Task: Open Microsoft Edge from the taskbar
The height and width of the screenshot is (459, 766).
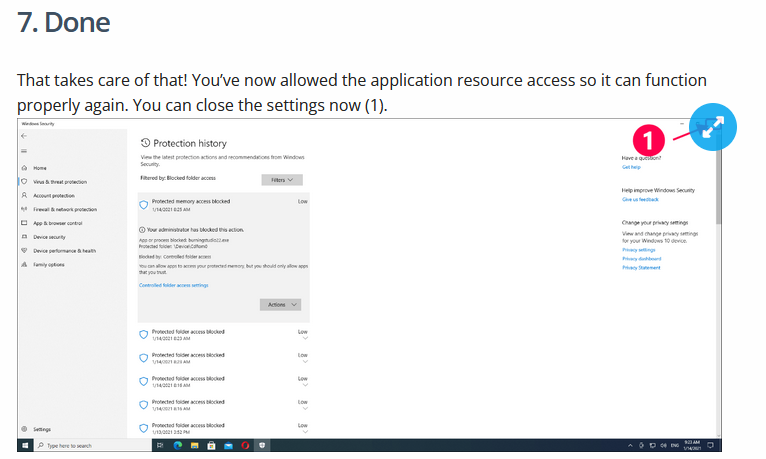Action: click(178, 445)
